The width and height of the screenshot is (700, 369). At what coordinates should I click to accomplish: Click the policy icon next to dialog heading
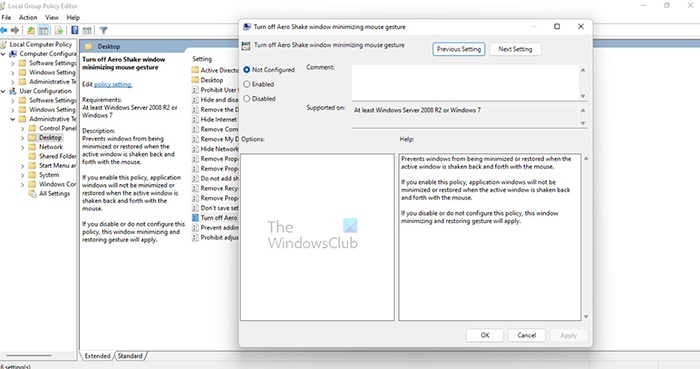click(246, 46)
